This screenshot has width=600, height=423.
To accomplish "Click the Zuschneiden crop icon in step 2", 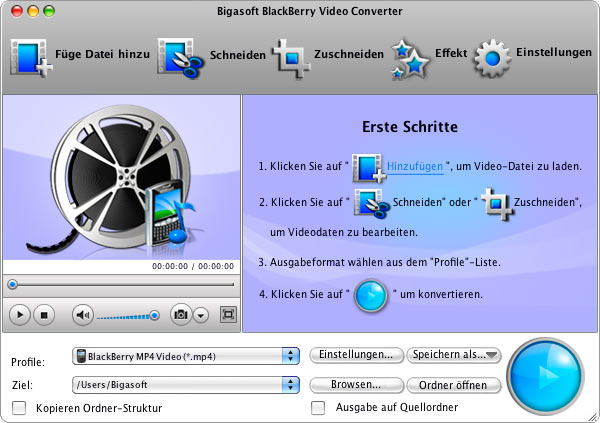I will [x=496, y=204].
